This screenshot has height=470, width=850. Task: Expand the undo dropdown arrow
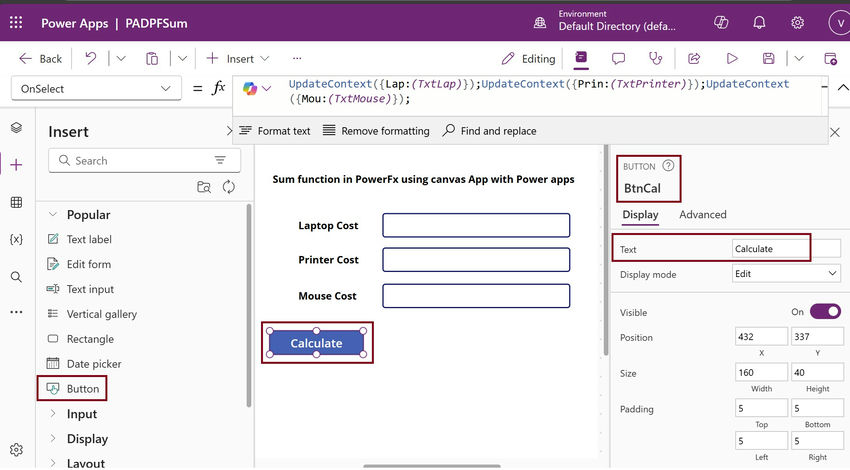coord(121,59)
